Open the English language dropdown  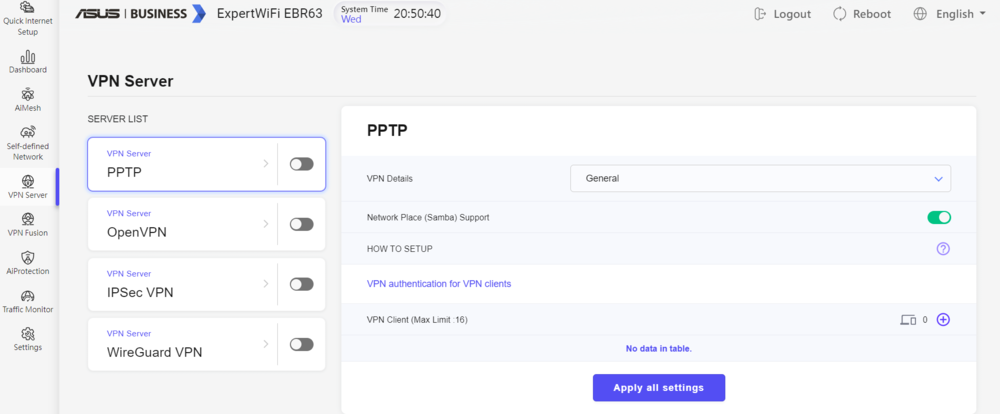[x=949, y=14]
